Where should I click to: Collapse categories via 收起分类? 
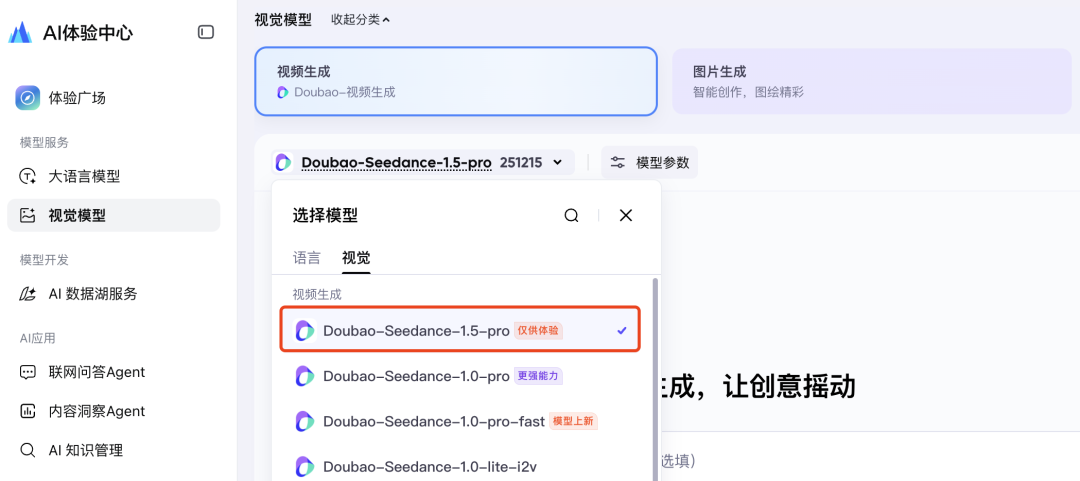(360, 20)
